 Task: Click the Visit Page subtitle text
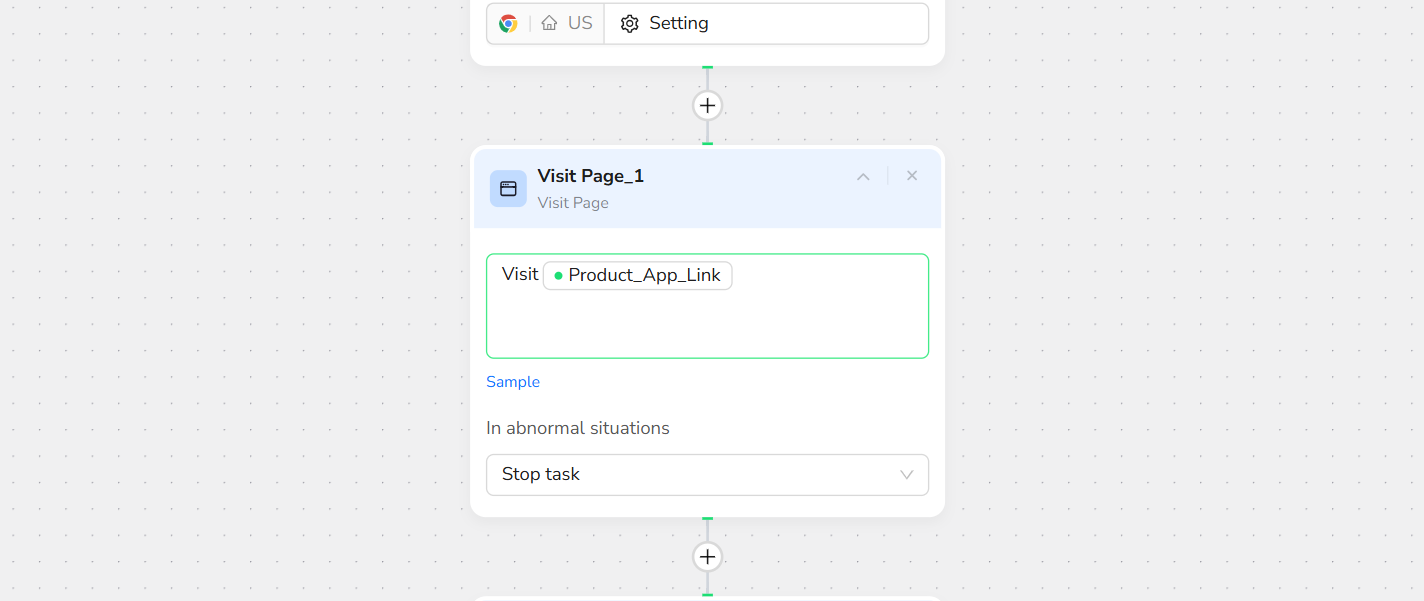(573, 203)
